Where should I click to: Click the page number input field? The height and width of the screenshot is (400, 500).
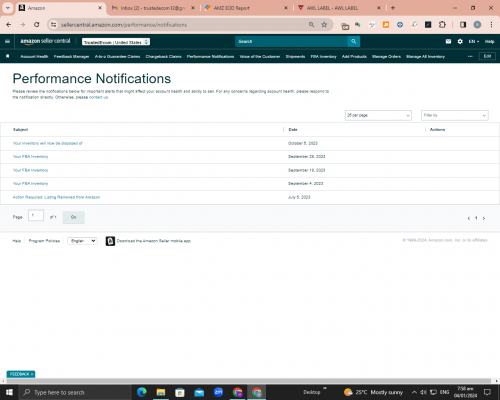coord(36,215)
